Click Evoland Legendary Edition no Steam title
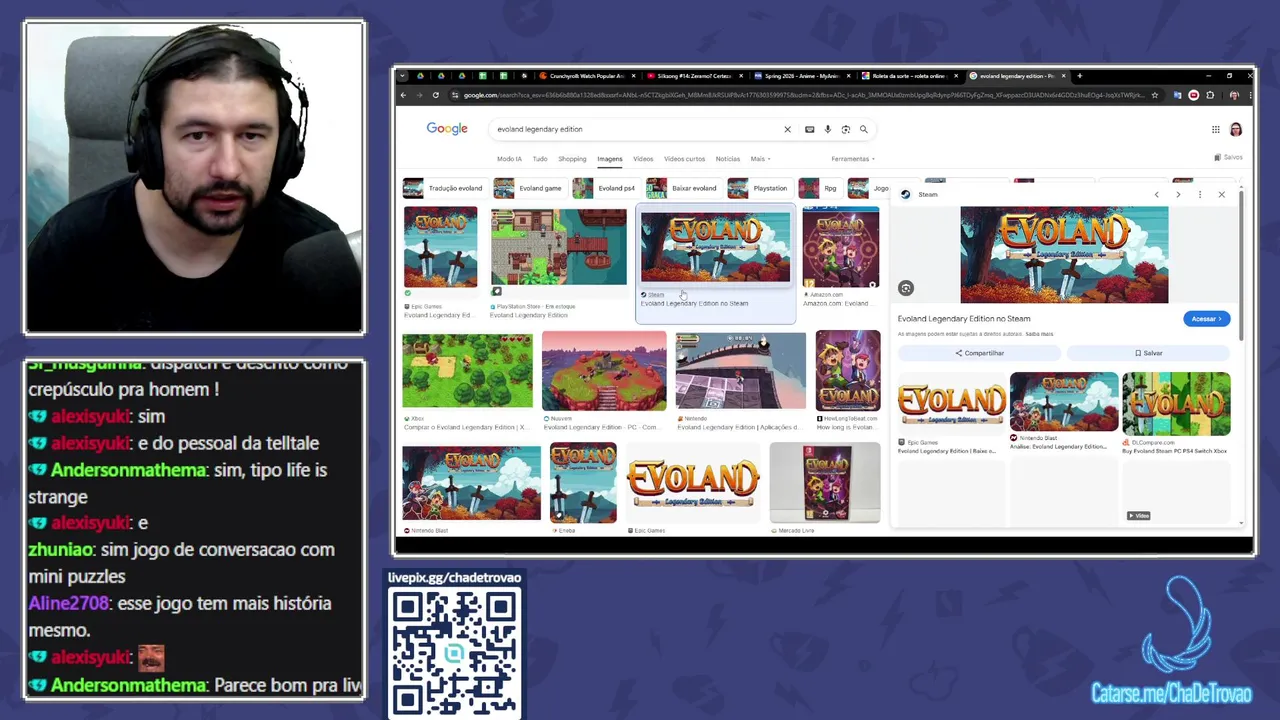This screenshot has height=720, width=1280. coord(964,319)
